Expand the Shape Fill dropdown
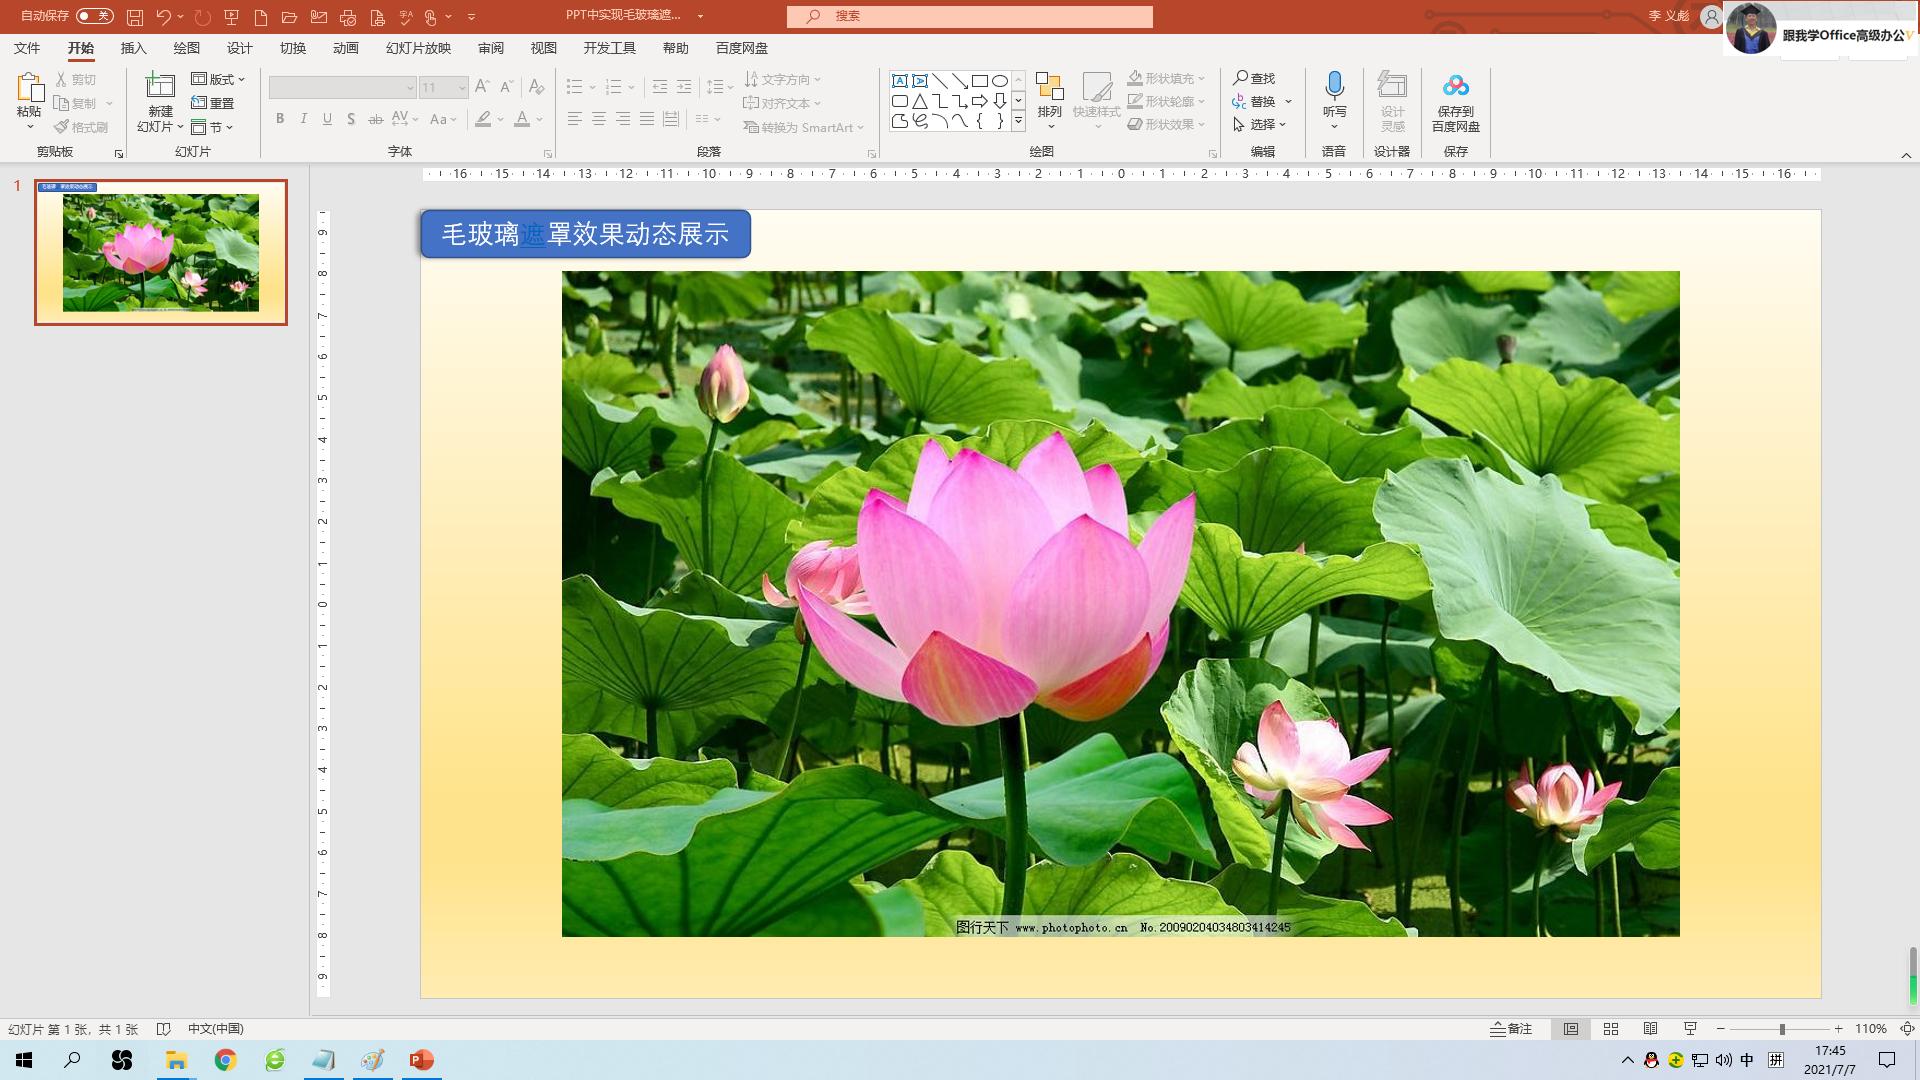1920x1080 pixels. 1202,78
